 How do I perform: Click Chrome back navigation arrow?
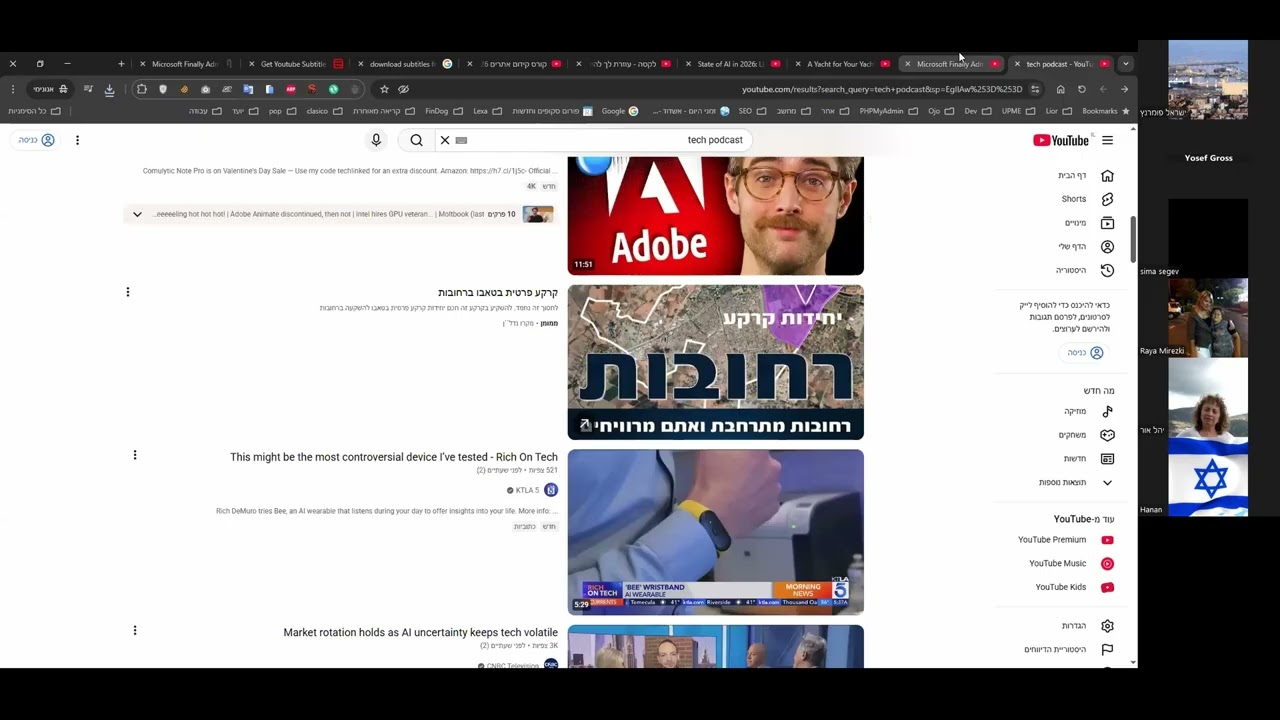pyautogui.click(x=1124, y=89)
